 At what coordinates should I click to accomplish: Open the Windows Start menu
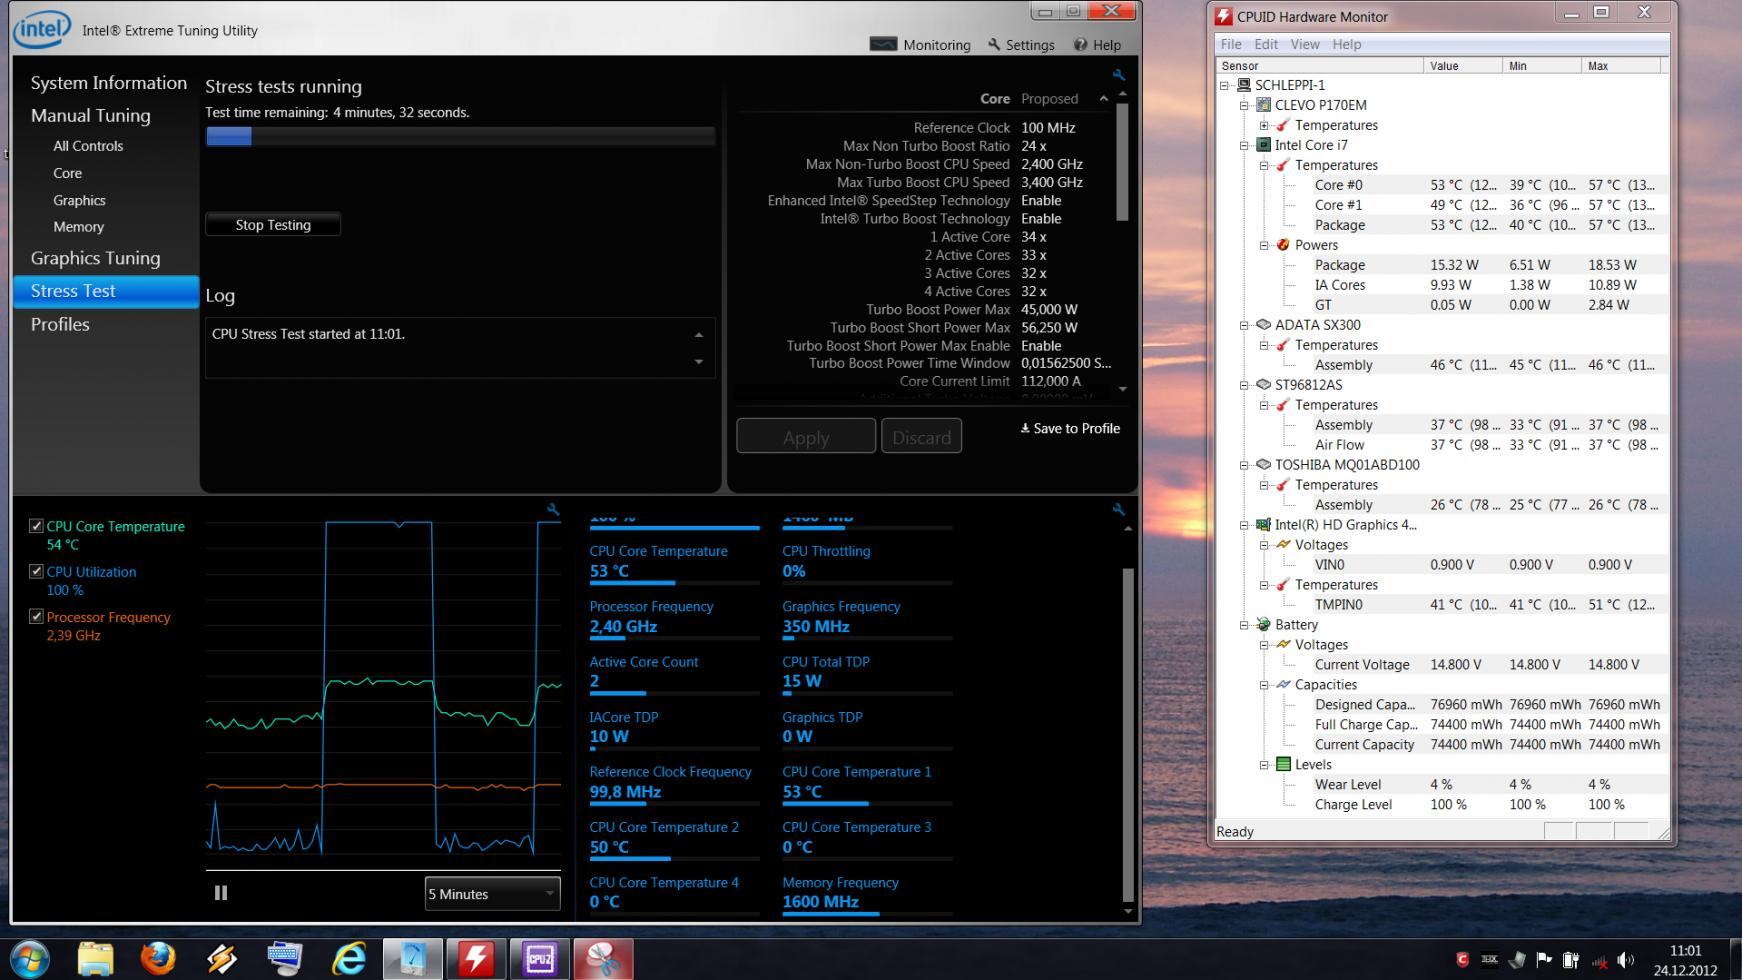tap(29, 959)
